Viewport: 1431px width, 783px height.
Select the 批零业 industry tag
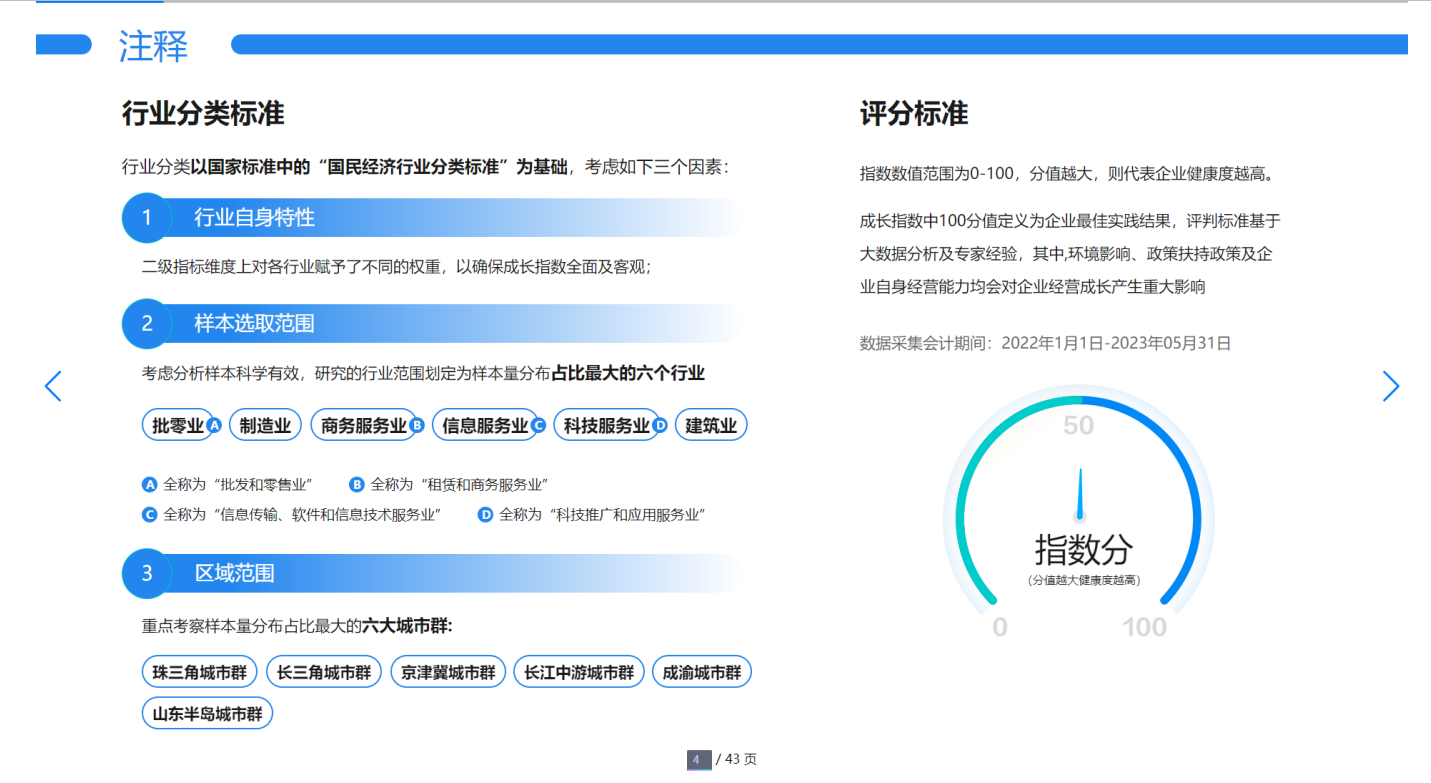(x=177, y=425)
